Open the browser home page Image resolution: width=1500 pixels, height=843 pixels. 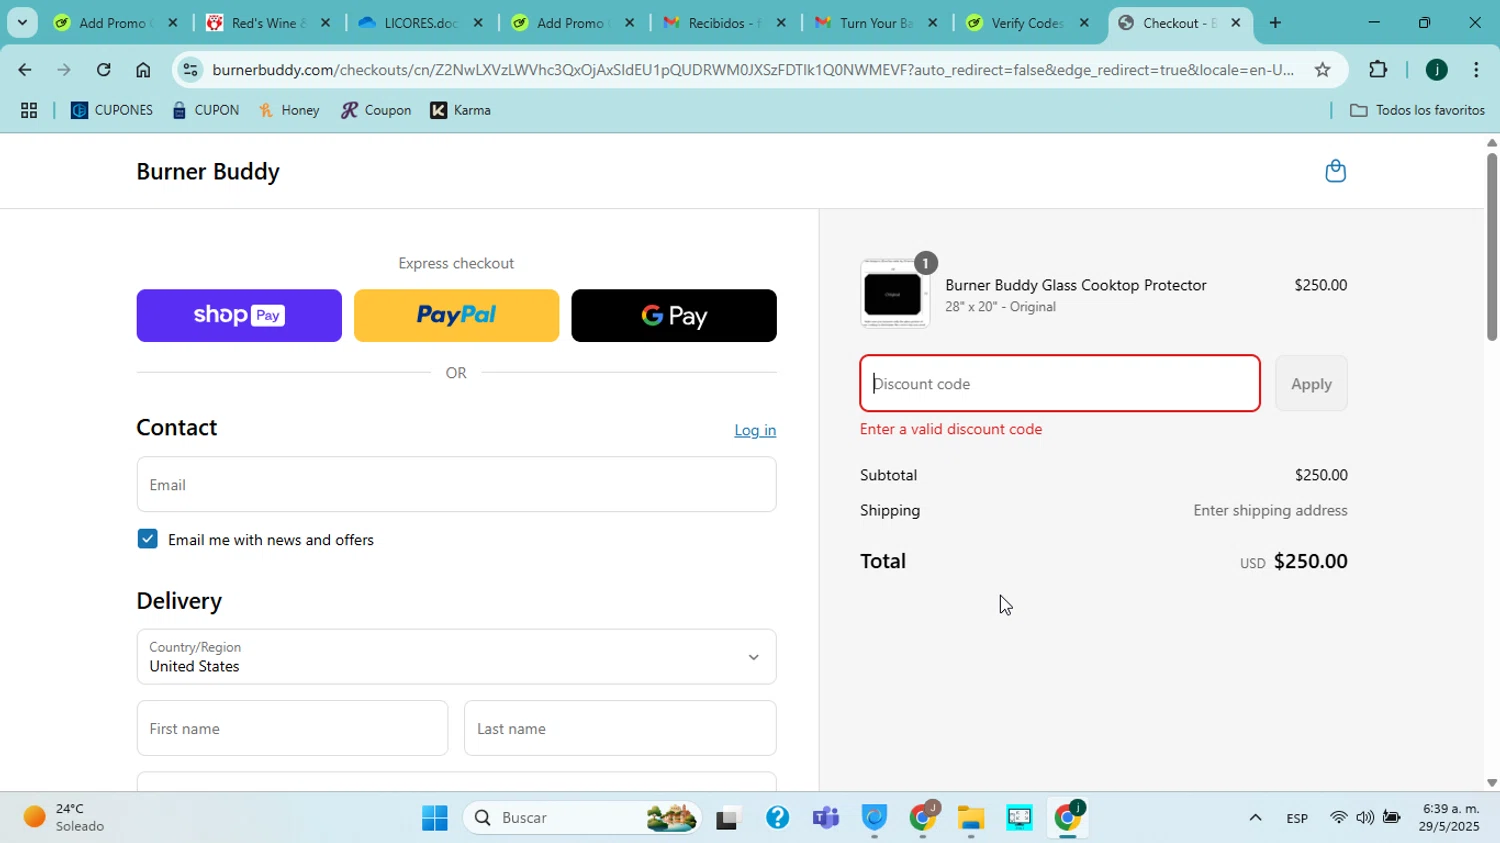(x=143, y=70)
